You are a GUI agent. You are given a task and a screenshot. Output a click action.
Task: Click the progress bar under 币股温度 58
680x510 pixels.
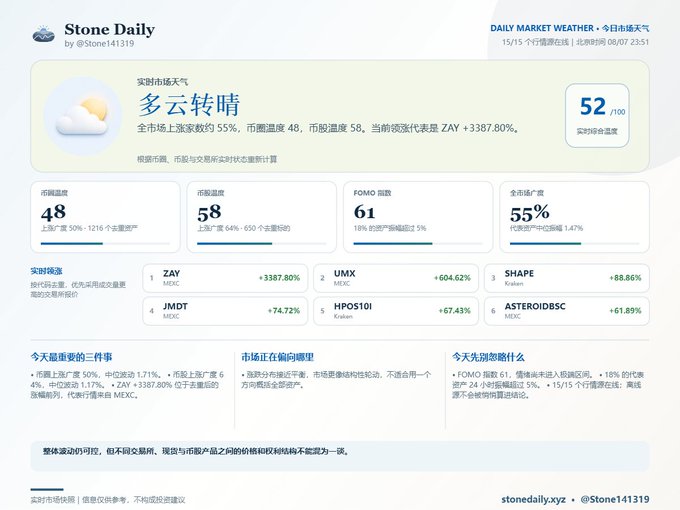pos(262,244)
